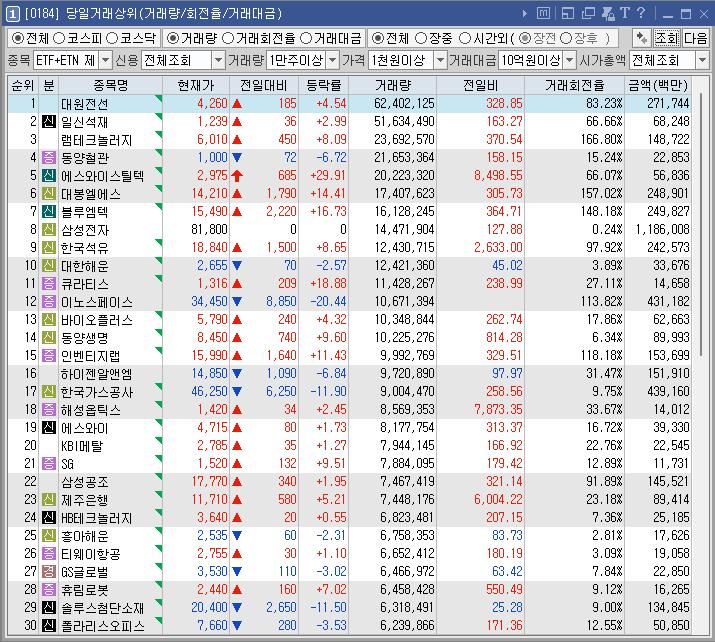Click the small play arrow in the title bar

[x=525, y=14]
